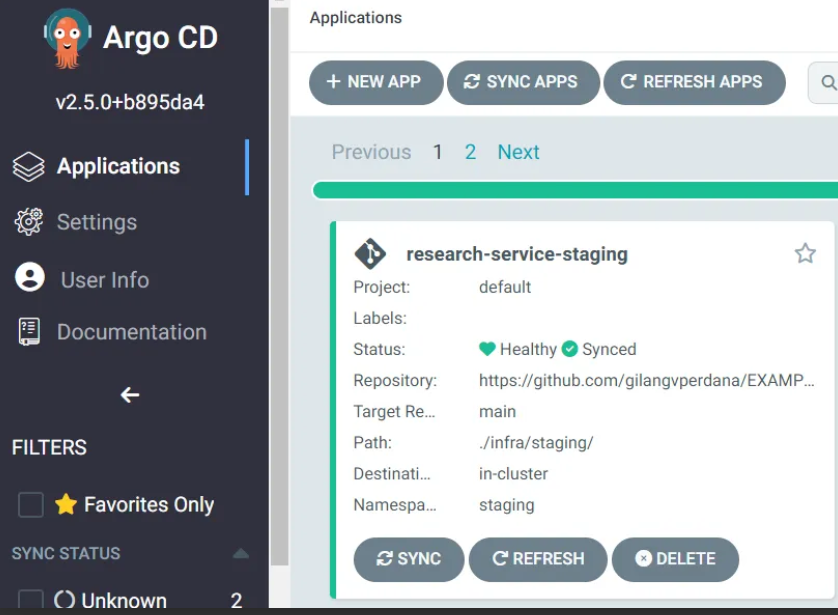The width and height of the screenshot is (838, 615).
Task: Click the Refresh Apps button
Action: pyautogui.click(x=694, y=82)
